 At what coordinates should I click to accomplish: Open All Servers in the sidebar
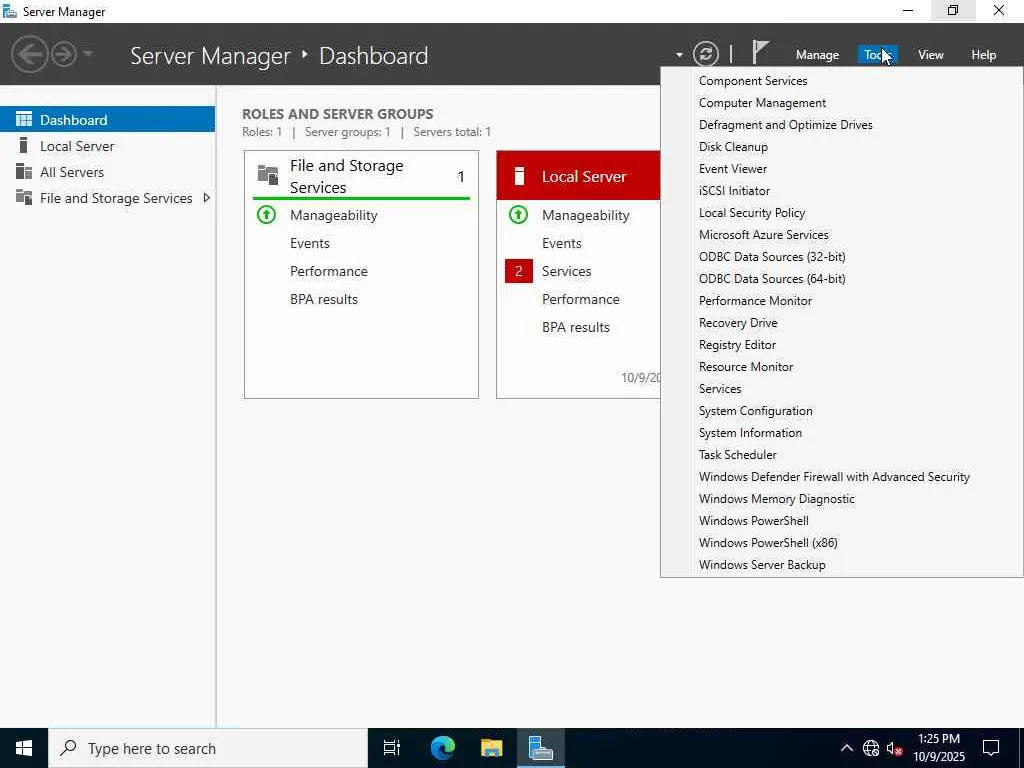coord(107,172)
